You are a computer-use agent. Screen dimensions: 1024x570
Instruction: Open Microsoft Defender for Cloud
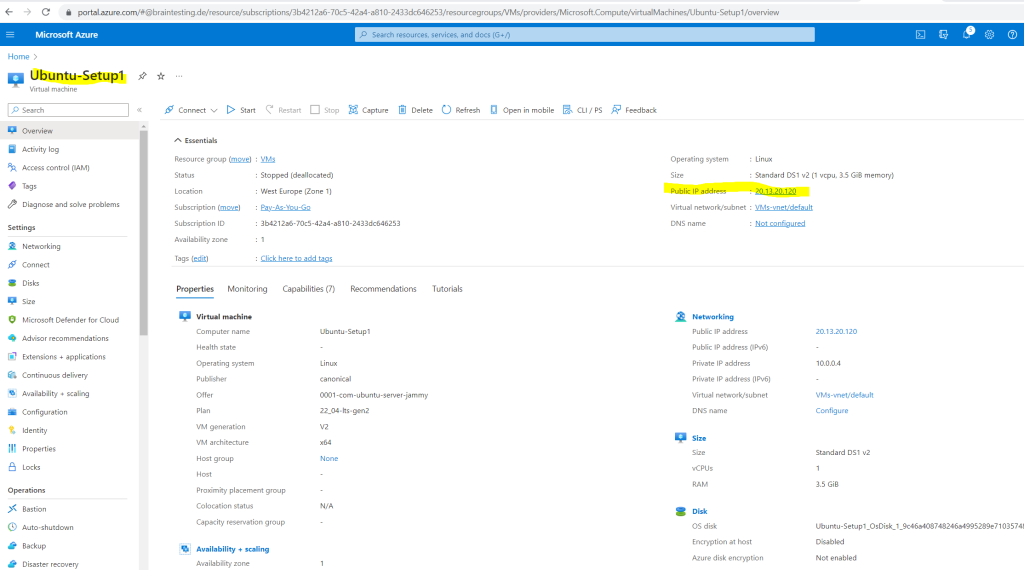71,320
